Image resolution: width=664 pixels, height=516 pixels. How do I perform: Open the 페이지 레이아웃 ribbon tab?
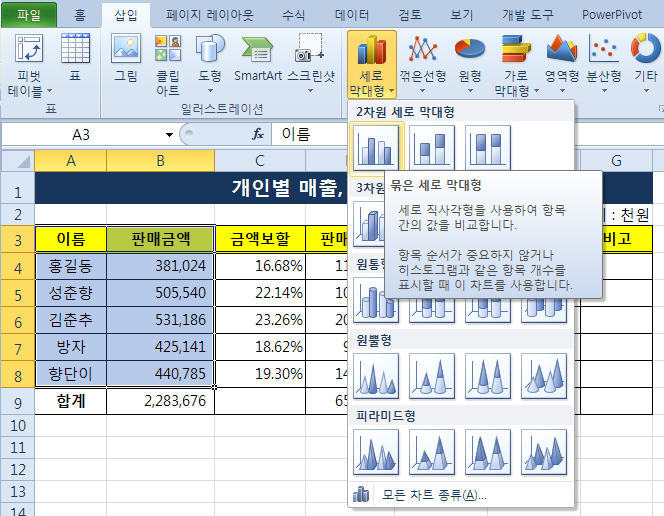click(x=209, y=15)
